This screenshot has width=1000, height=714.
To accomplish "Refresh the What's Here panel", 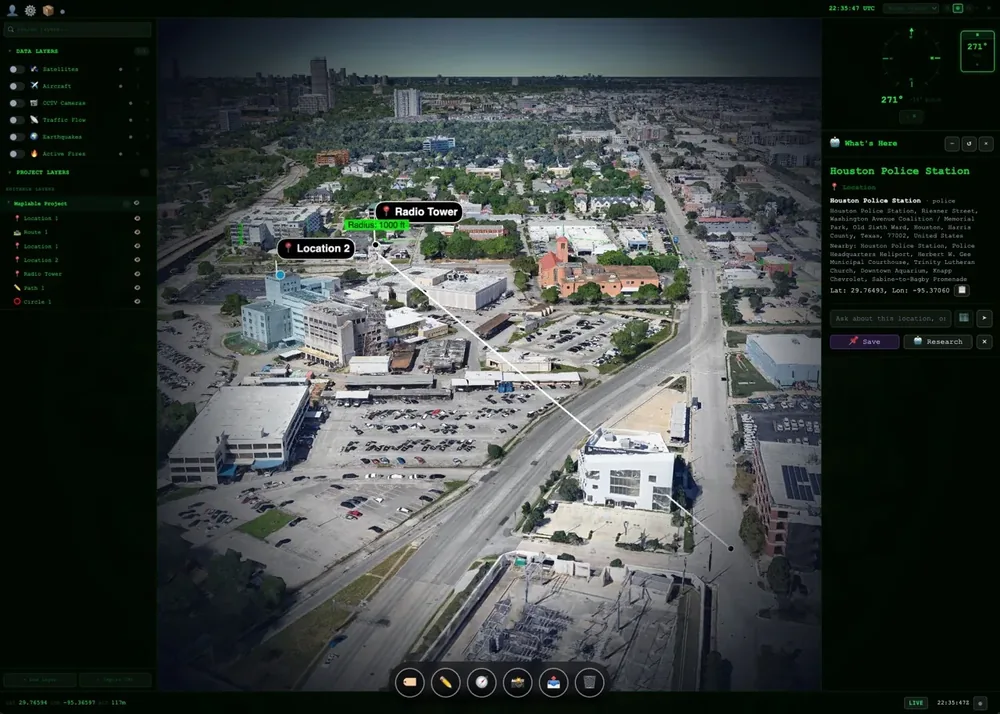I will click(969, 143).
